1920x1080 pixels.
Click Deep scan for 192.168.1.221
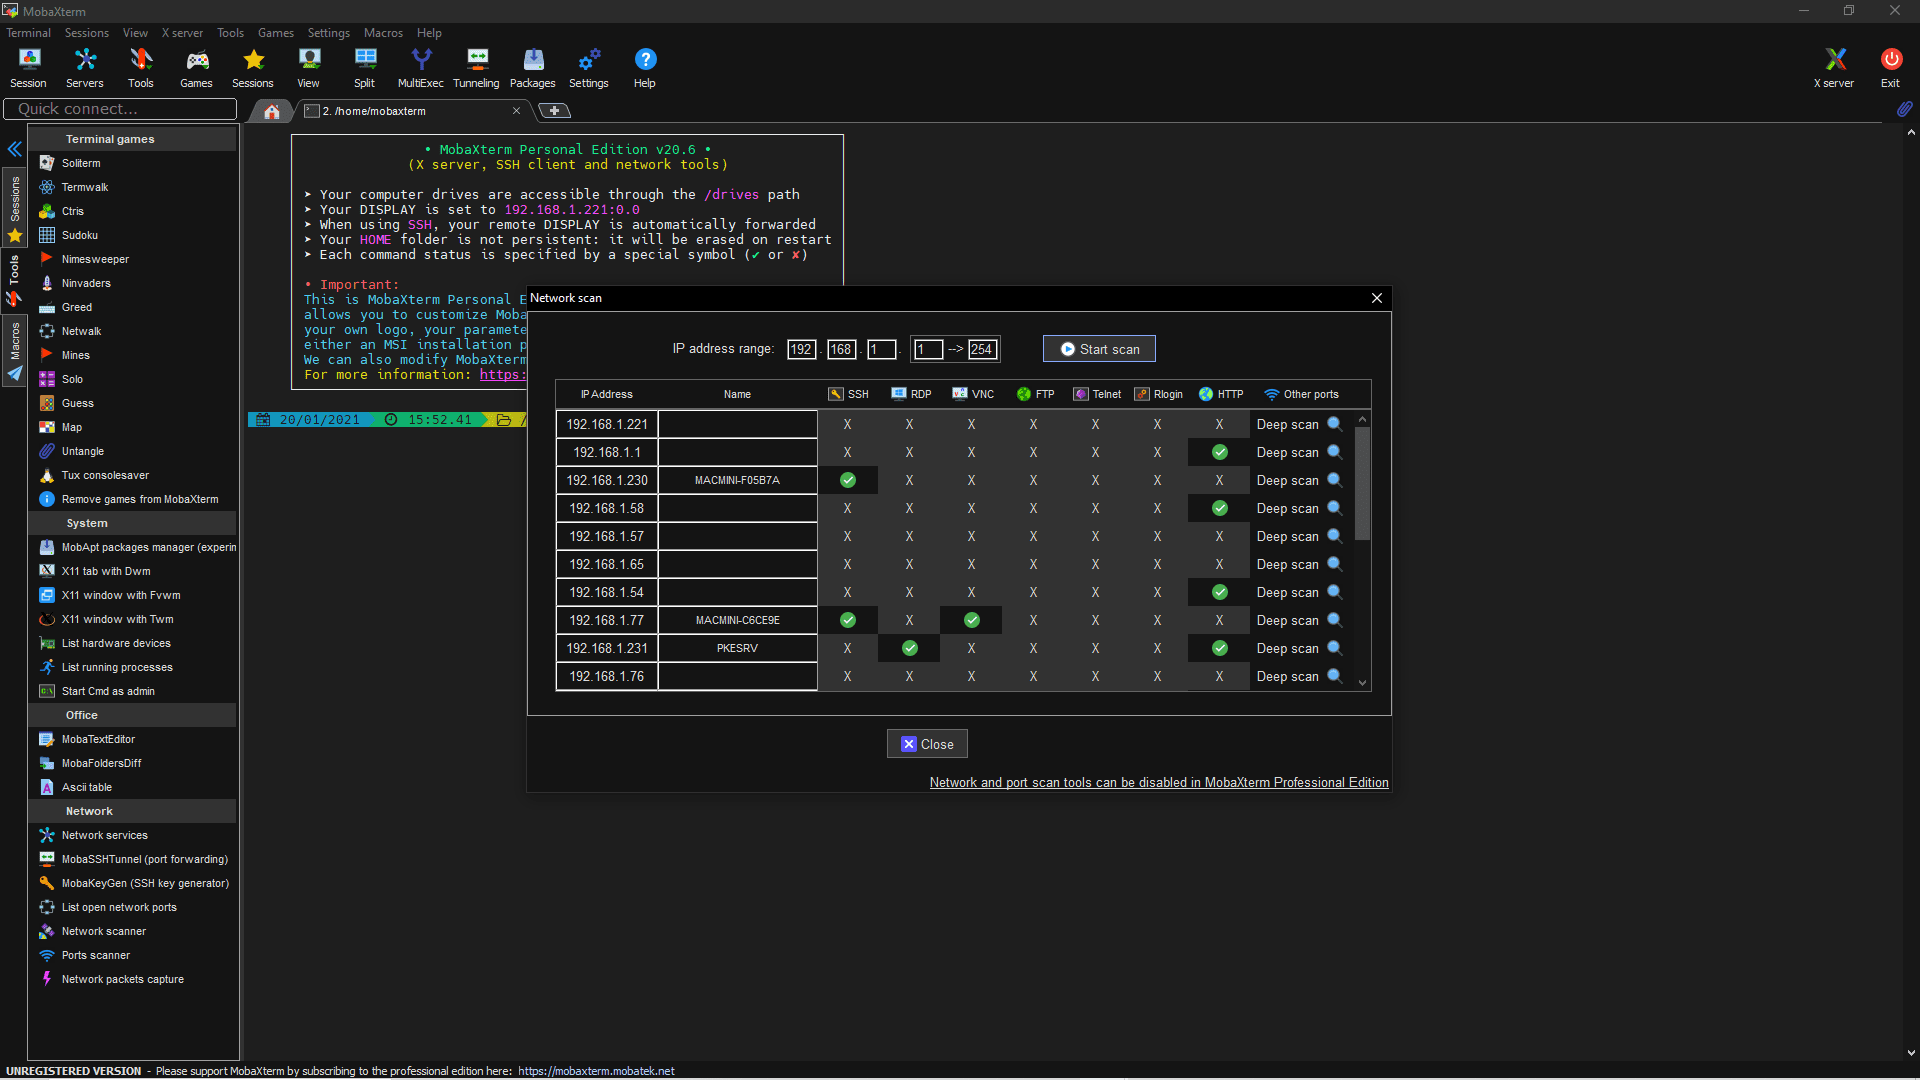[1298, 424]
